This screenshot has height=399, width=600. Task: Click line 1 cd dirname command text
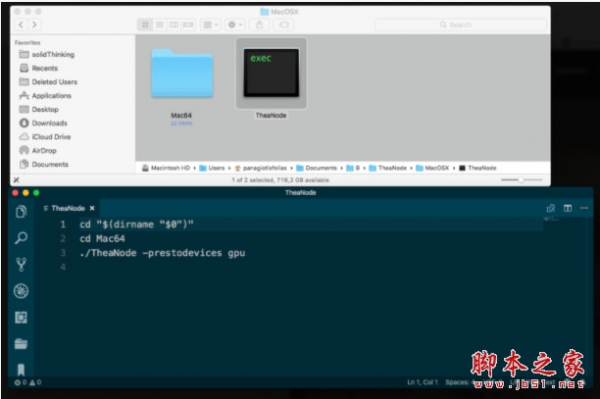137,225
